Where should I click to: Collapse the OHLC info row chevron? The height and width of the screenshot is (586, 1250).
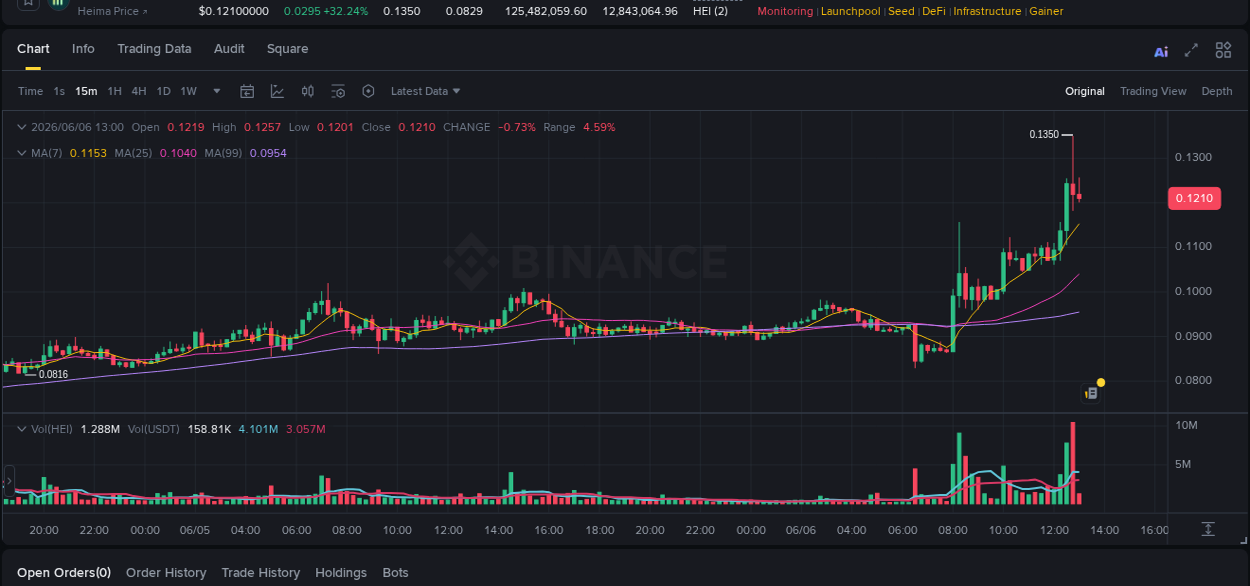[23, 127]
